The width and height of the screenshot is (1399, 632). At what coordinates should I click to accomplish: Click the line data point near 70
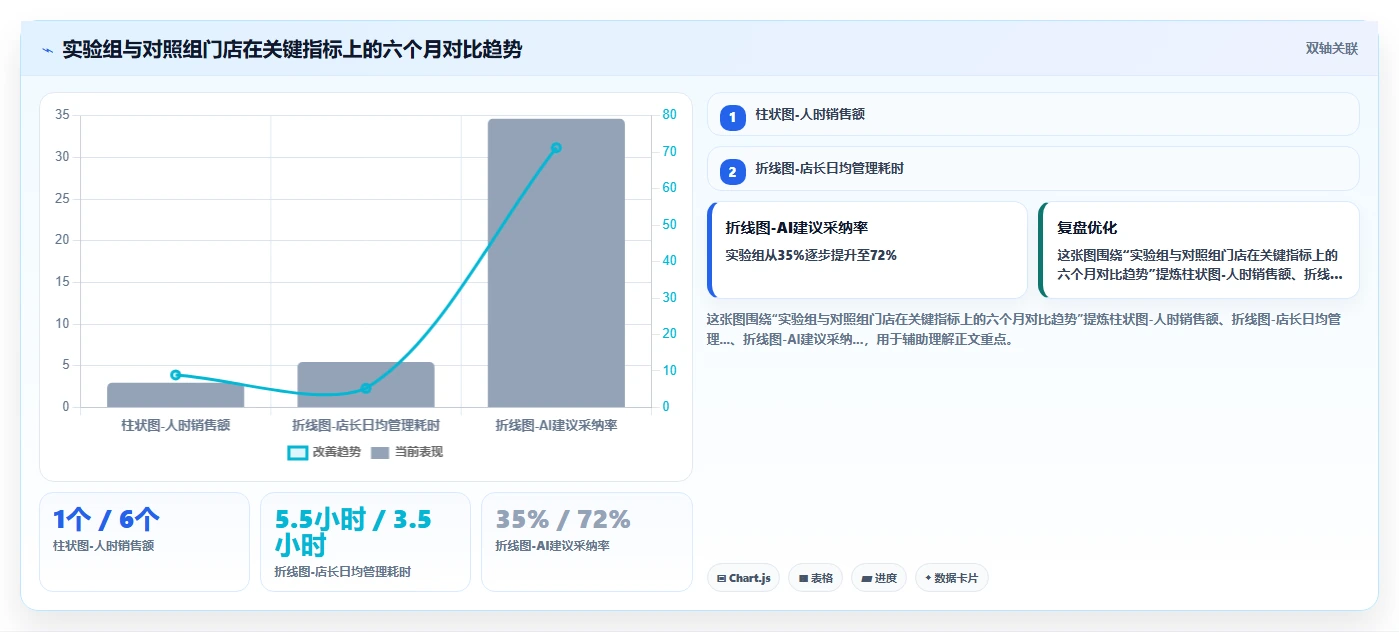pos(556,148)
